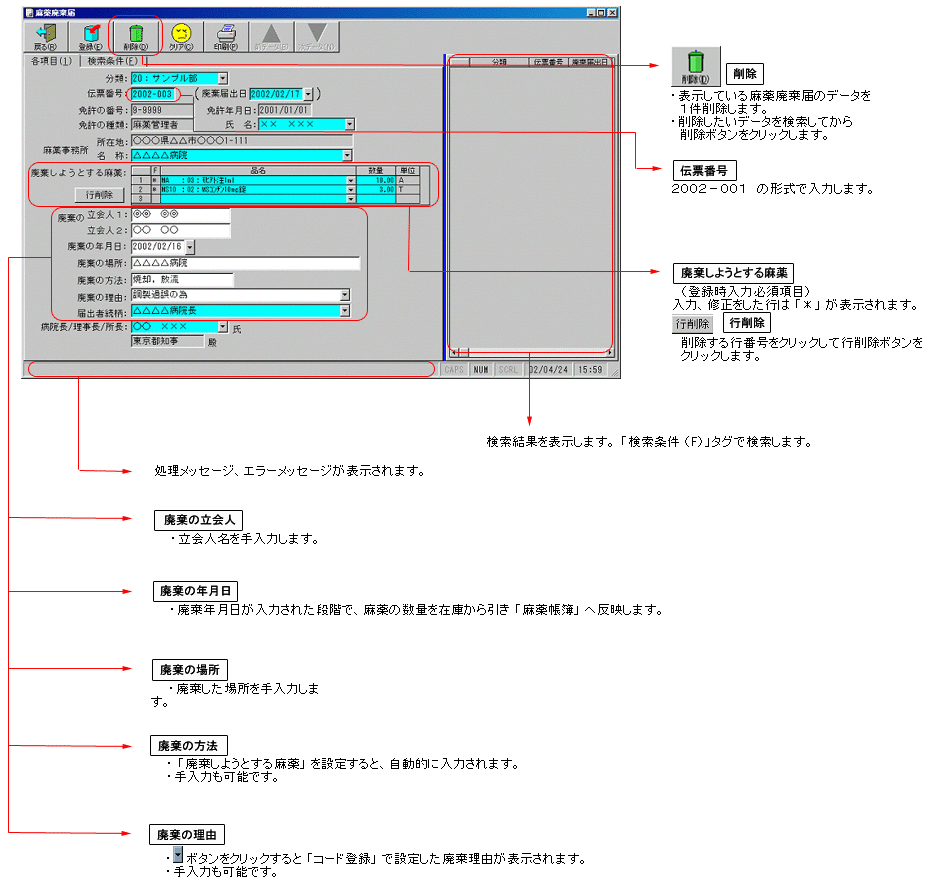Click the 立会人2 input field
Viewport: 935px width, 883px height.
pyautogui.click(x=181, y=230)
